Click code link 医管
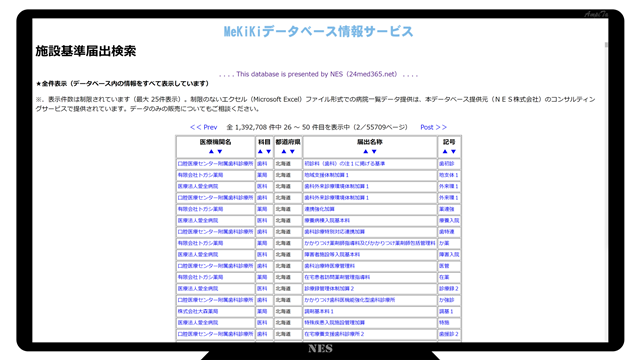Screen dimensions: 640x360 (x=444, y=266)
